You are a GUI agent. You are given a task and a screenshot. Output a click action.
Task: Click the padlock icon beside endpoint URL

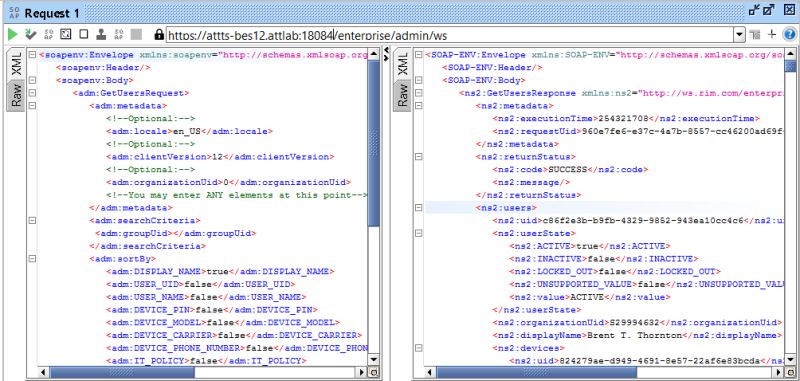pos(159,35)
